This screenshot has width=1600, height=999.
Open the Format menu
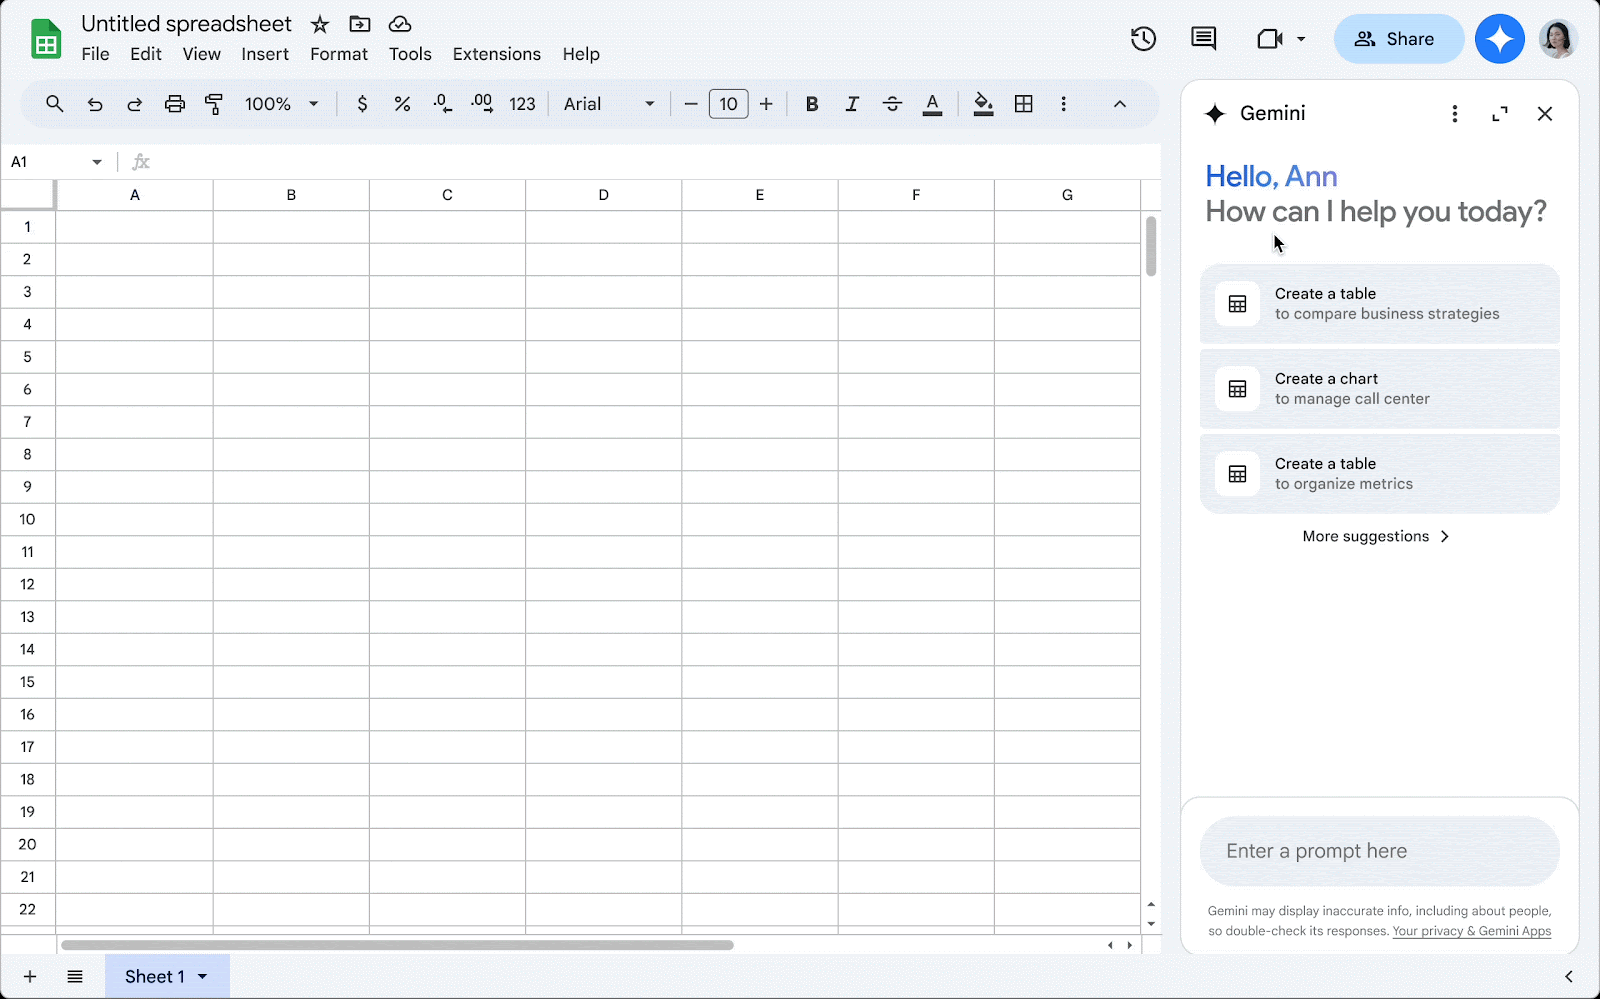coord(338,54)
